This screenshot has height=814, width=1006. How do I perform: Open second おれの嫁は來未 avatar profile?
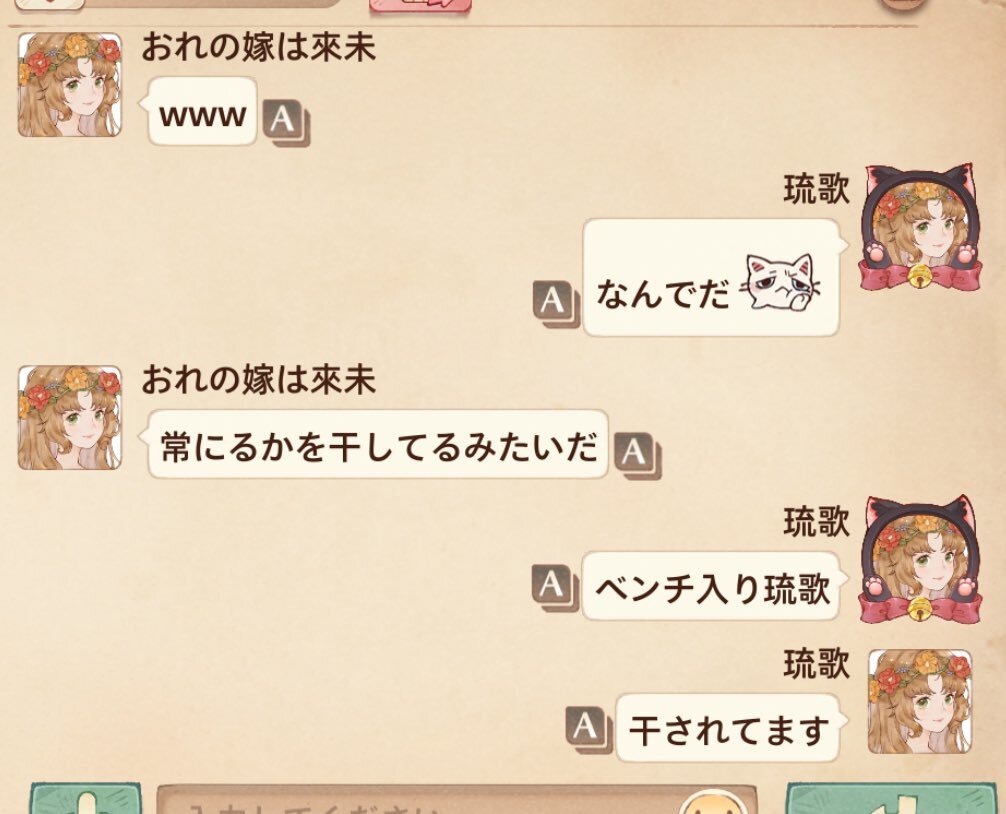tap(69, 418)
